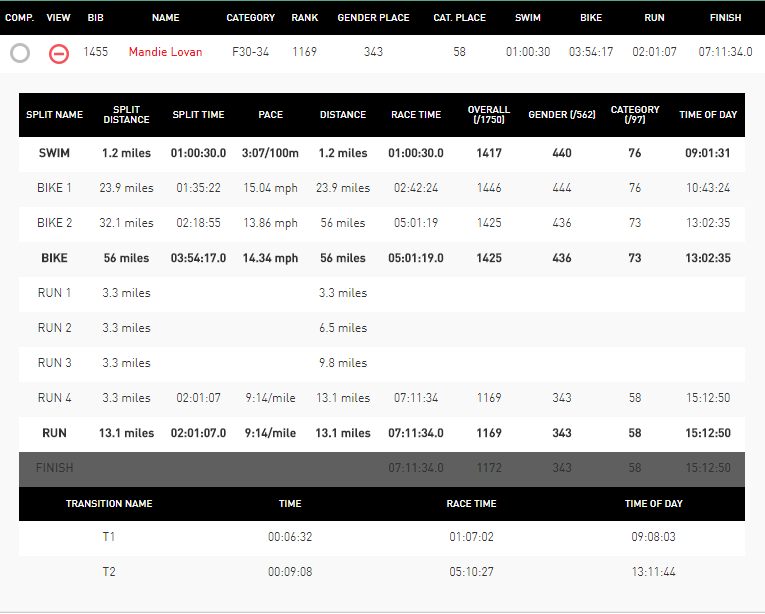Click the CATEGORY (/97) header
The width and height of the screenshot is (765, 614).
point(635,115)
